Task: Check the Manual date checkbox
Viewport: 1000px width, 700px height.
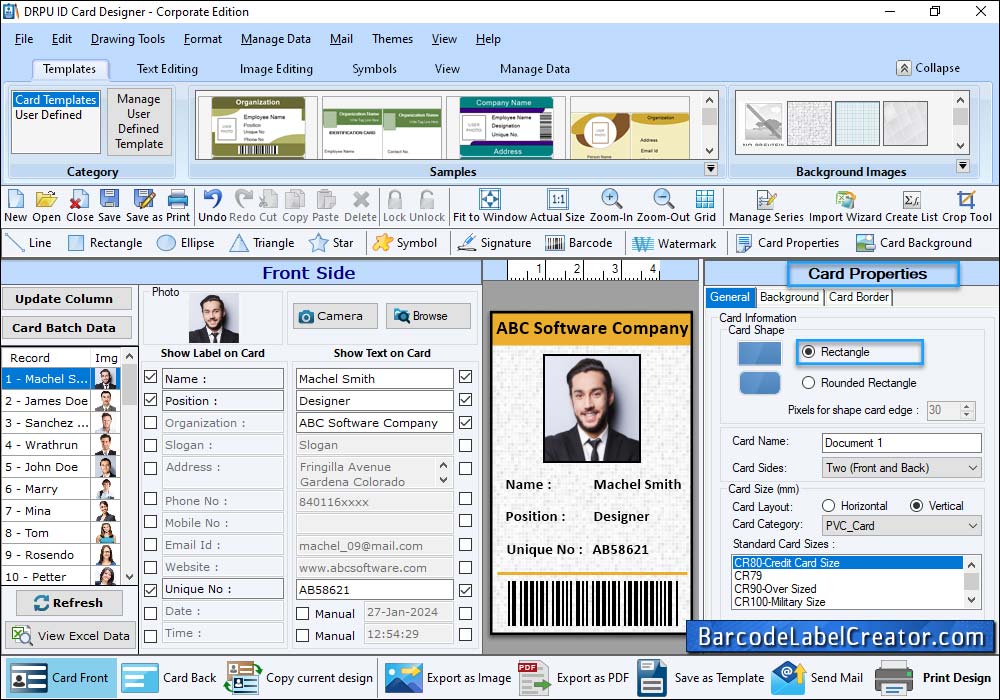Action: [x=303, y=613]
